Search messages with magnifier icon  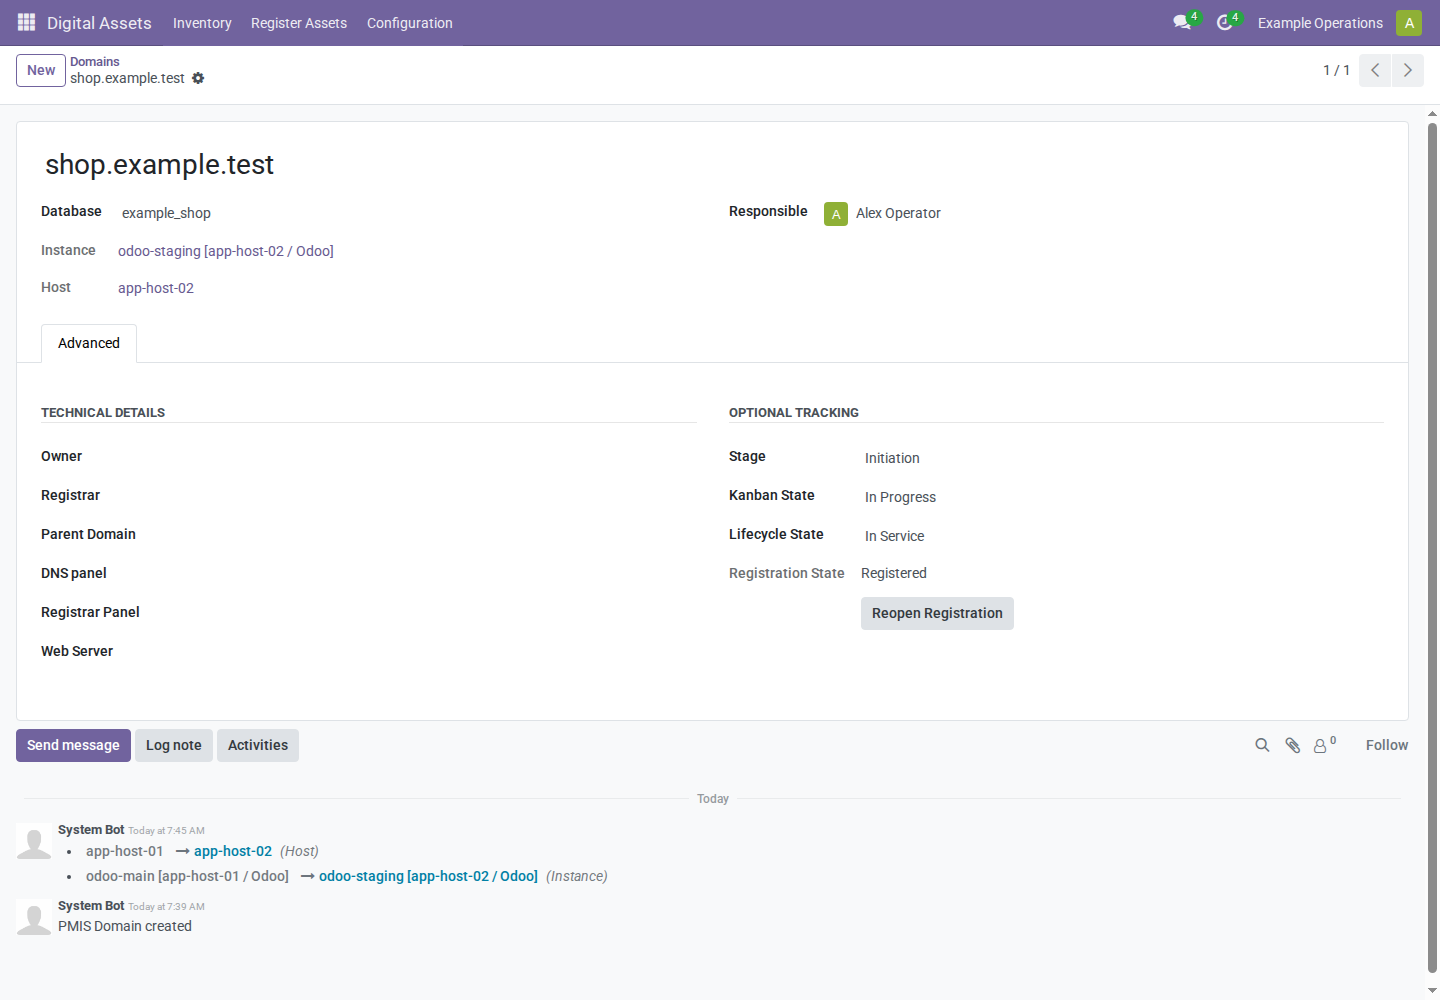(x=1262, y=745)
